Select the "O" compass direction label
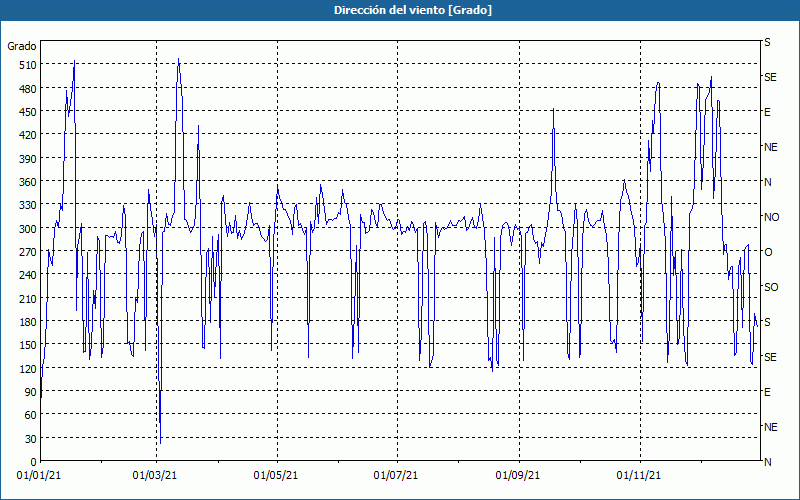 click(x=768, y=252)
